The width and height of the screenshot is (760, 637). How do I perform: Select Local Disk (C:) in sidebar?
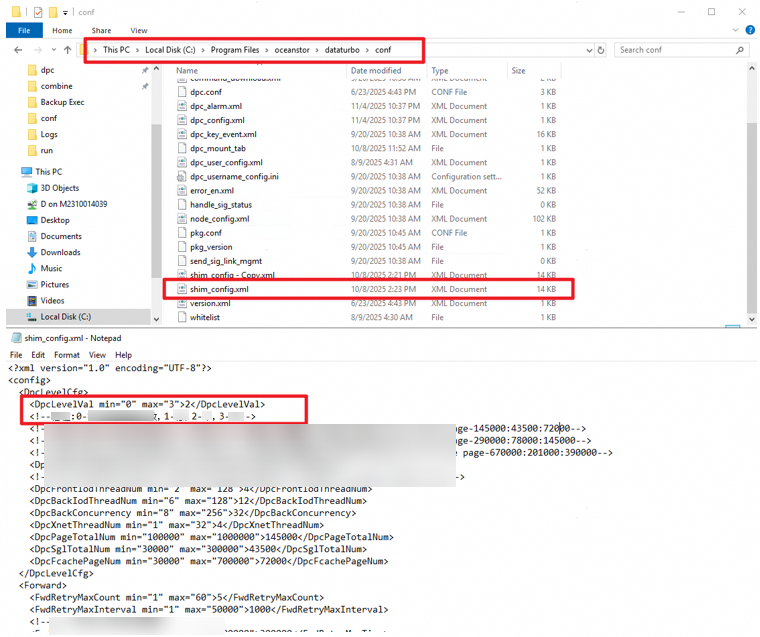click(x=65, y=317)
